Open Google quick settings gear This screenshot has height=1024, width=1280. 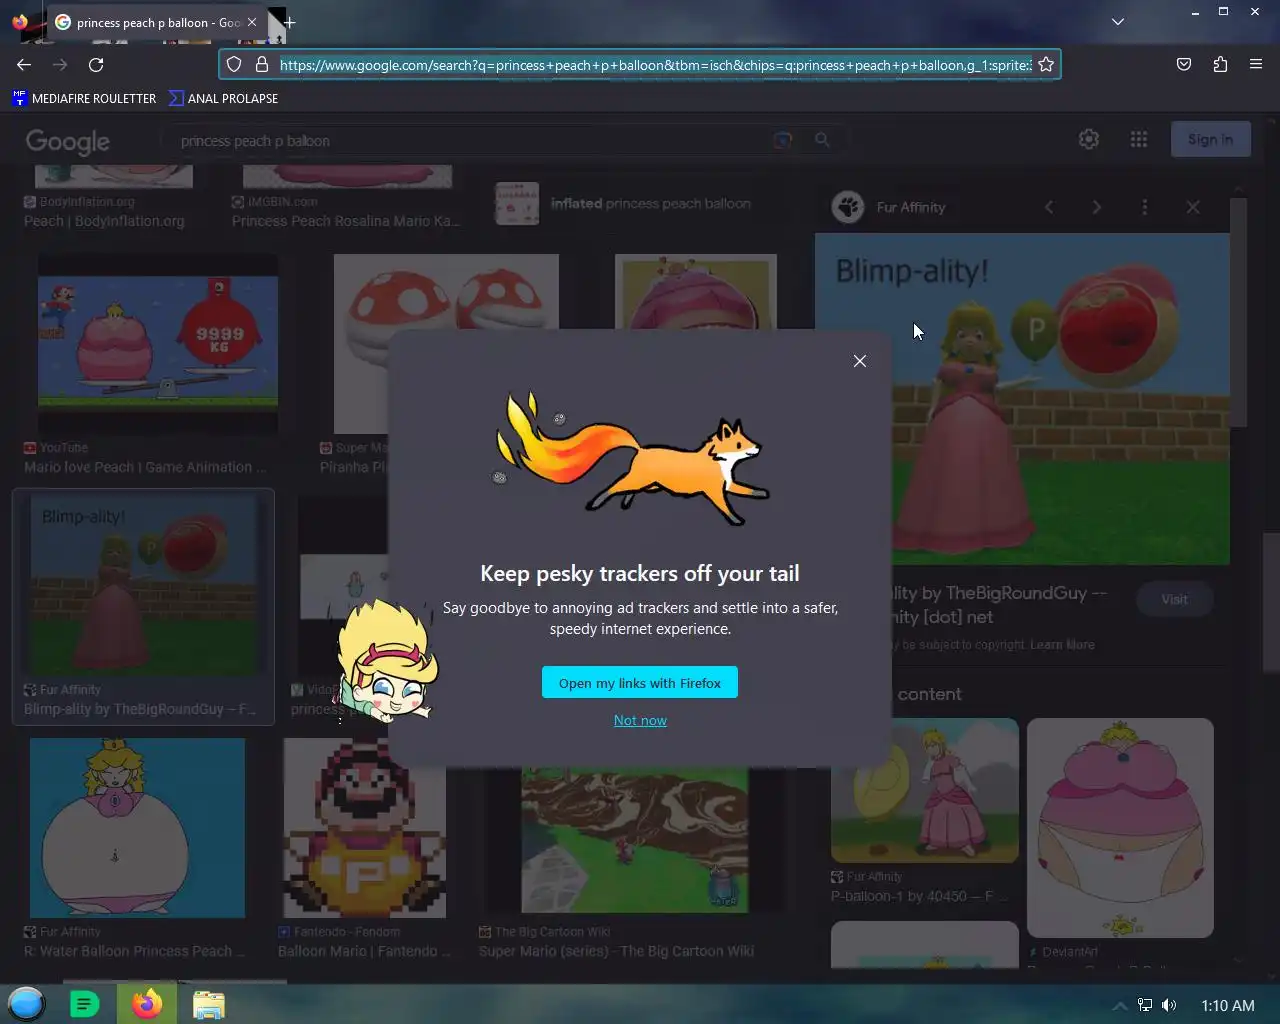(1089, 139)
